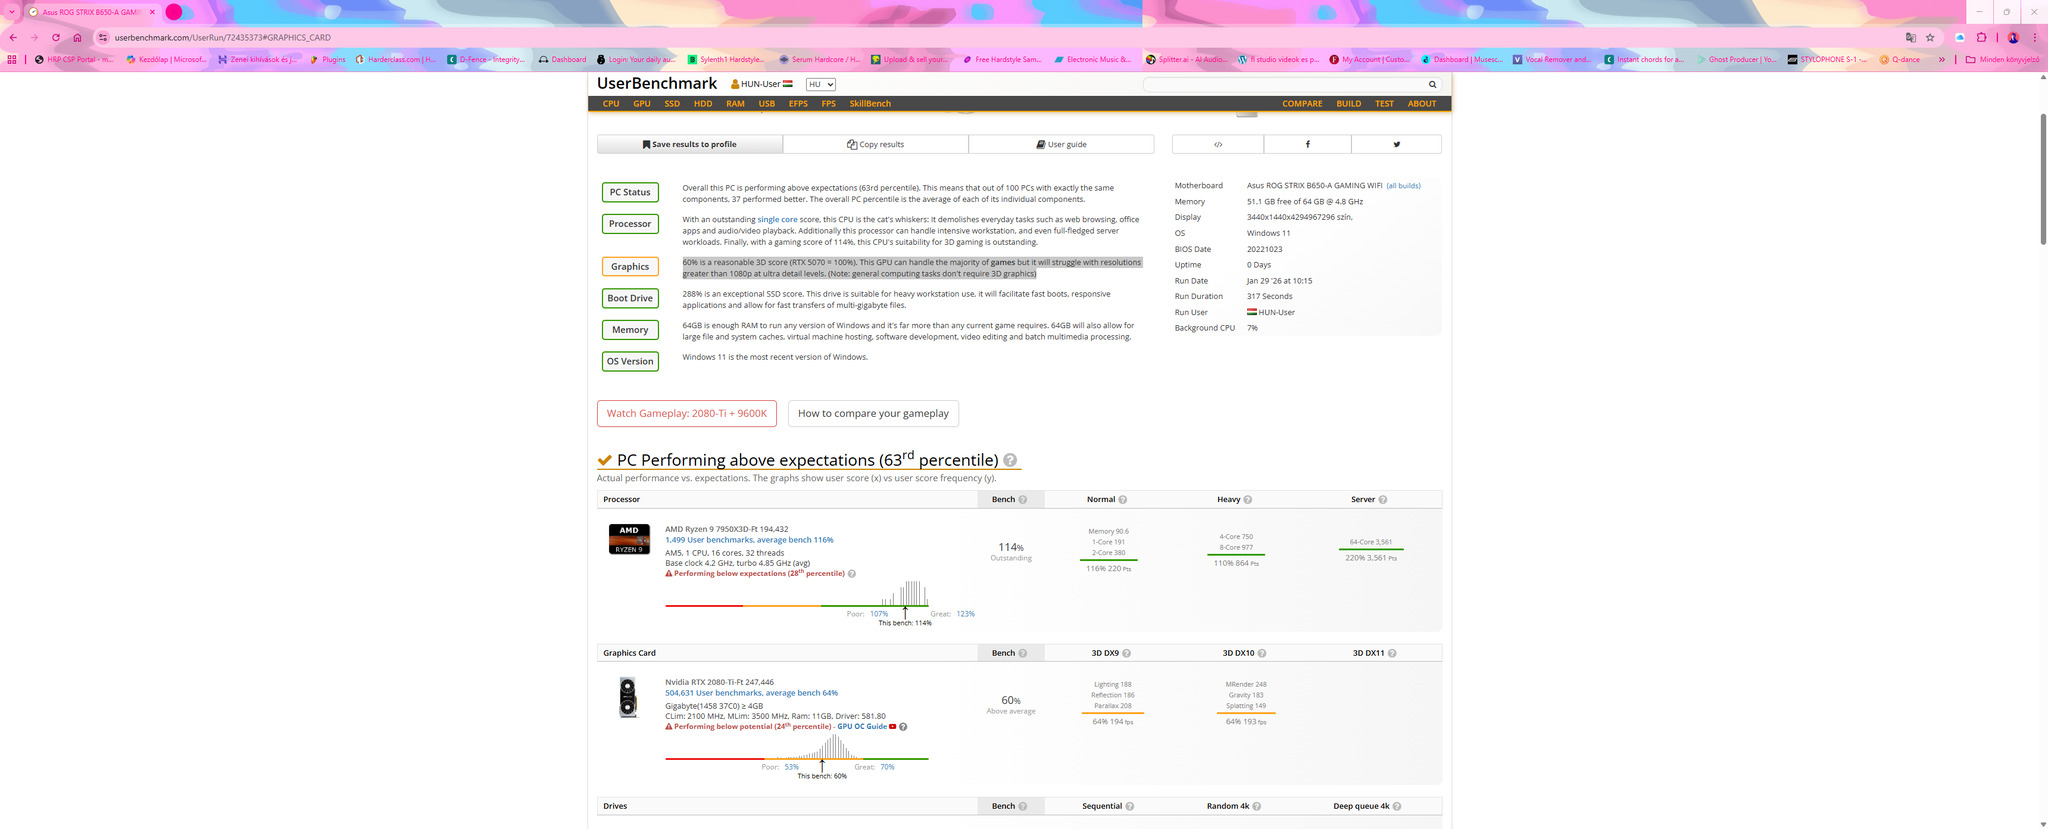This screenshot has width=2048, height=829.
Task: Close the Asus ROG STRIX browser tab
Action: coord(154,12)
